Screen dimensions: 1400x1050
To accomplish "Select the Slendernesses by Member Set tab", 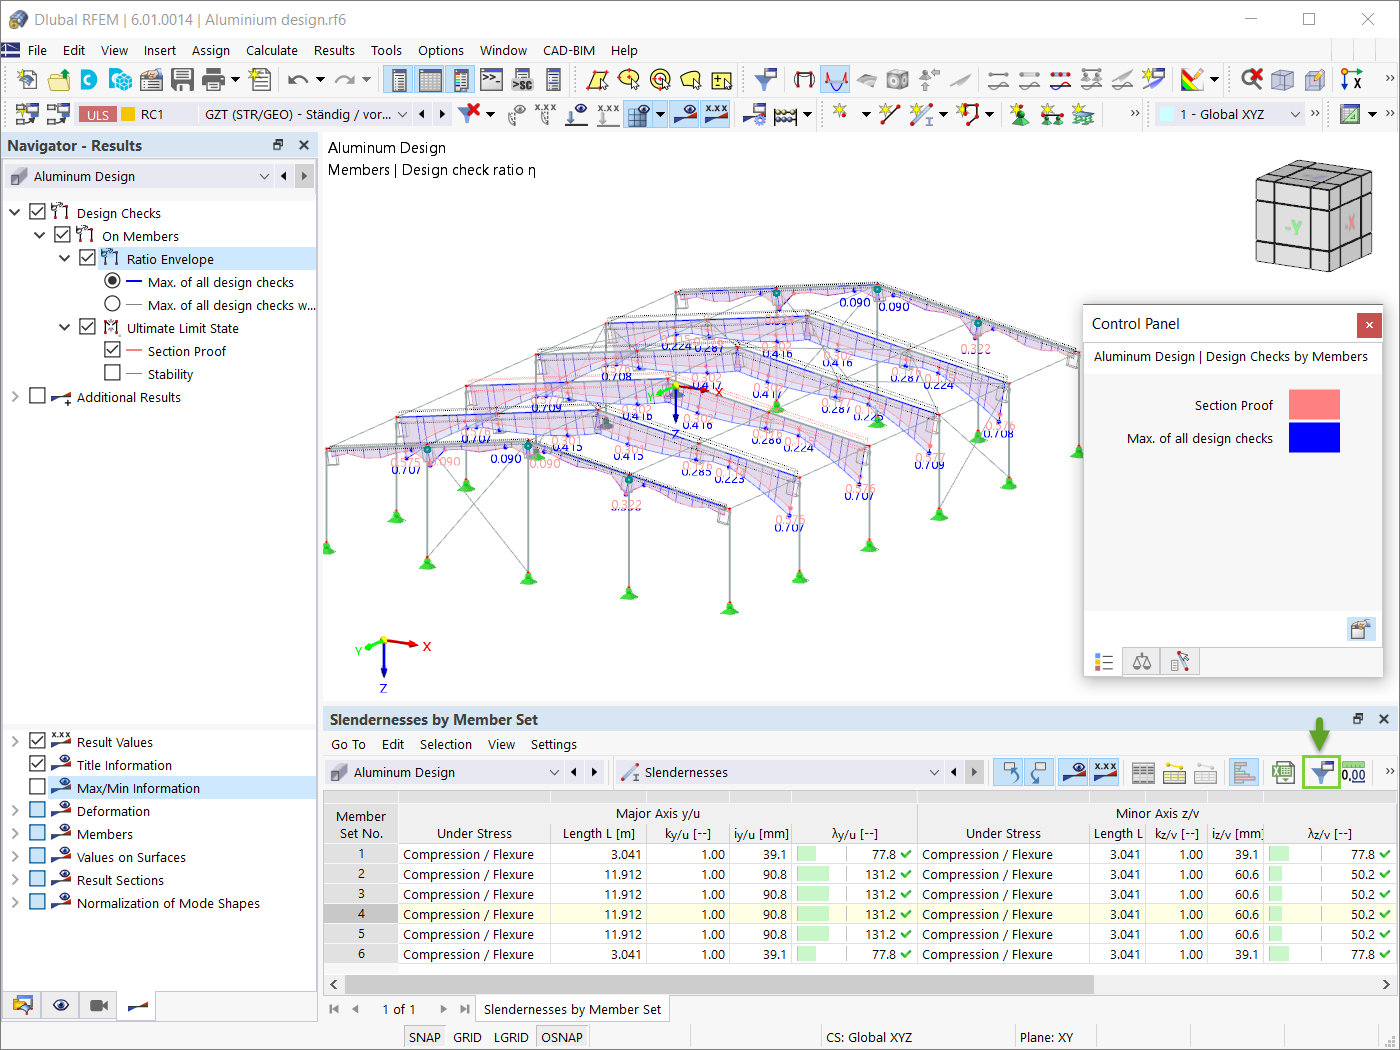I will [x=572, y=1009].
